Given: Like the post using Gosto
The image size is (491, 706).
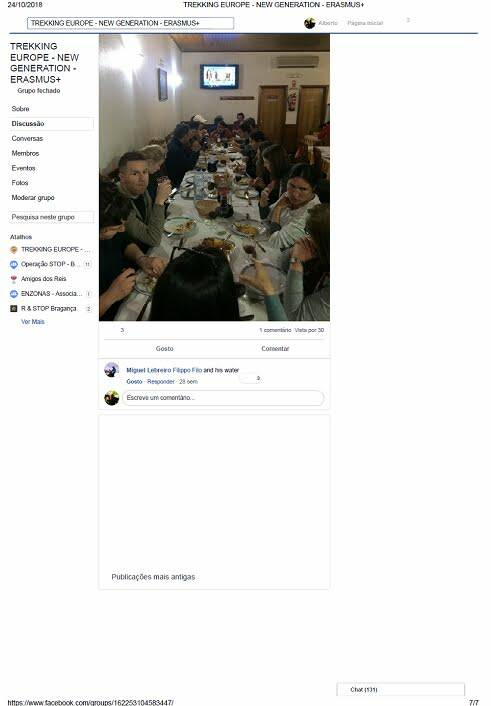Looking at the screenshot, I should coord(164,348).
